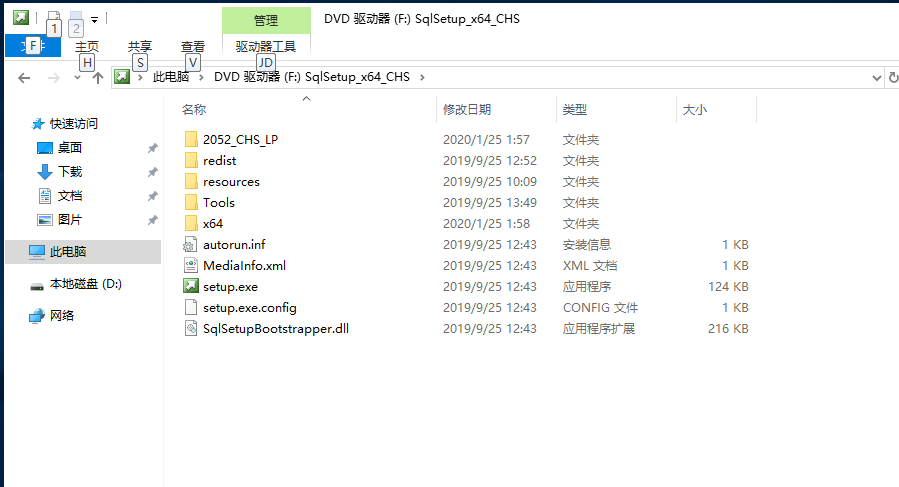Click 此电脑 in the address bar
Screen dimensions: 899x487
click(171, 77)
